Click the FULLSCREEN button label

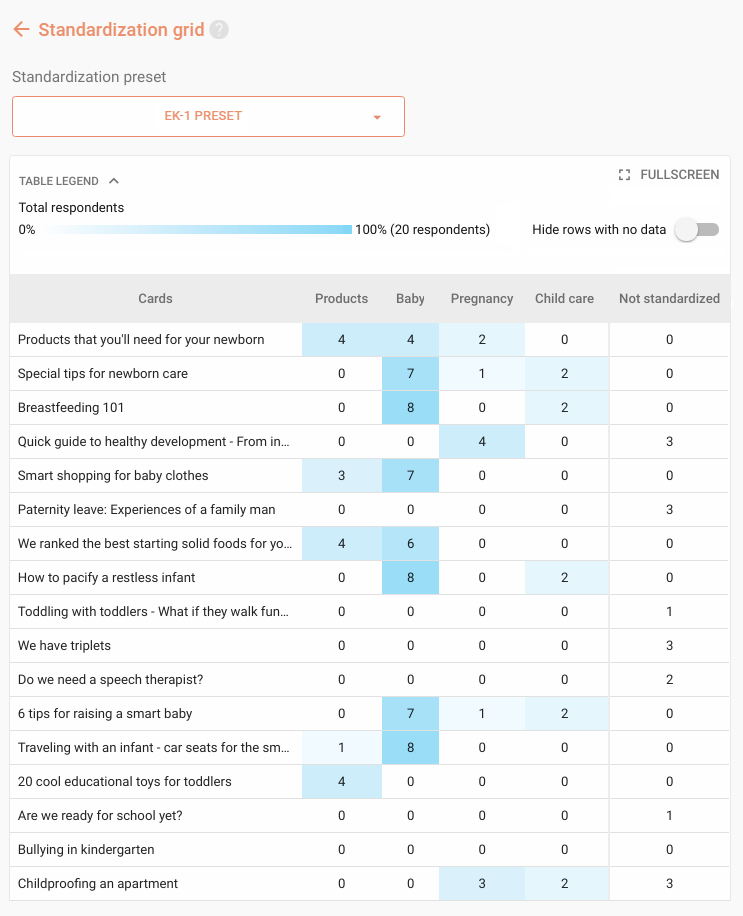[x=680, y=175]
